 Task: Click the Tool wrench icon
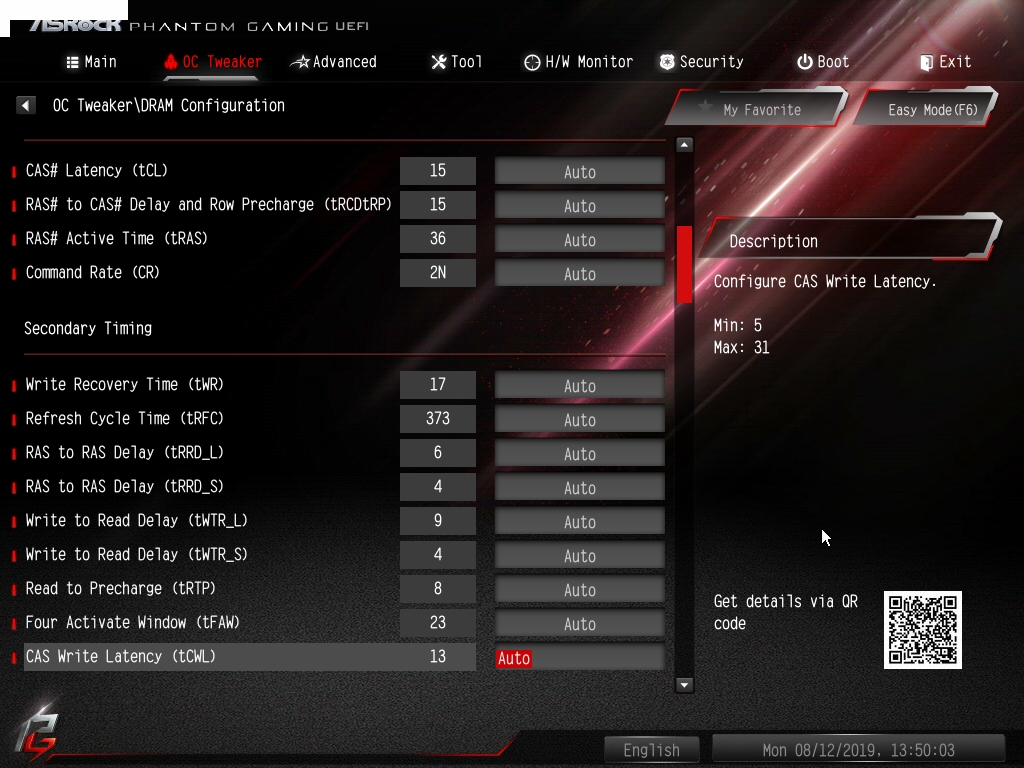point(439,62)
